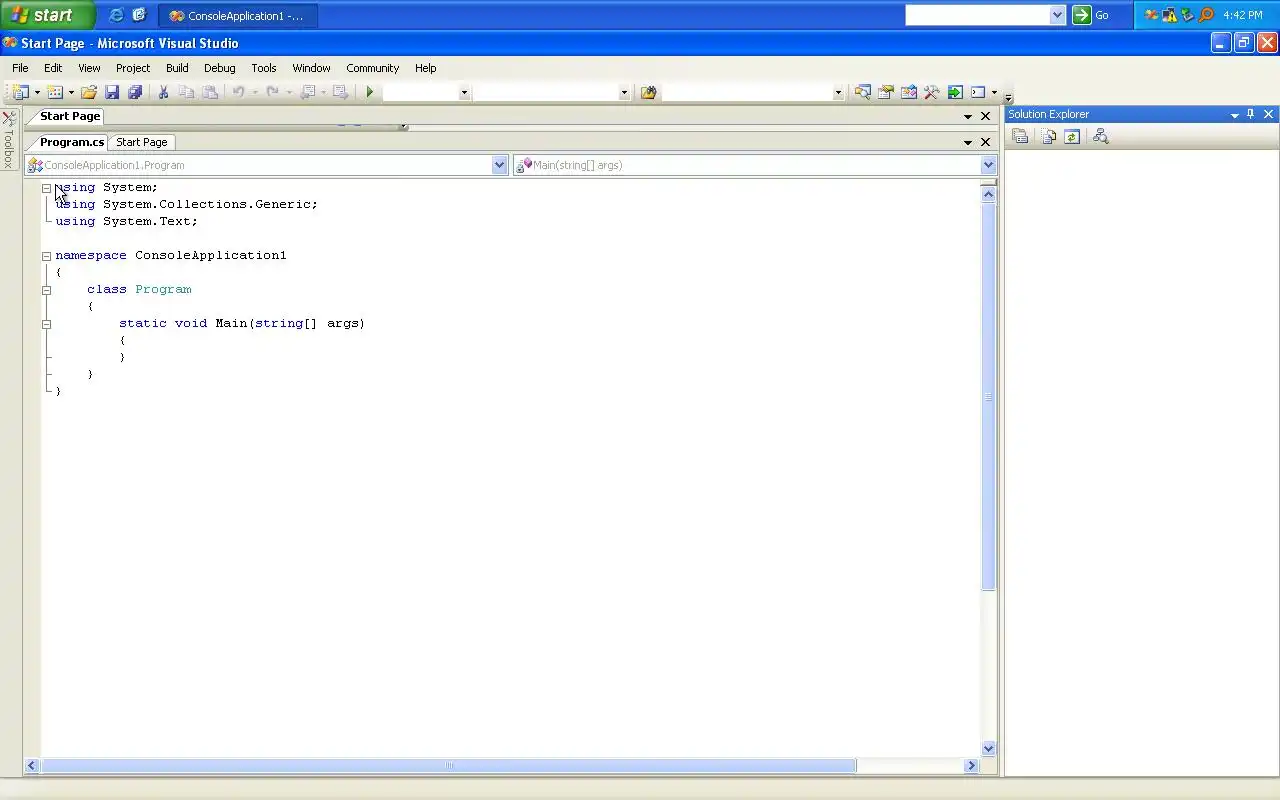Open the Build menu

click(x=177, y=68)
